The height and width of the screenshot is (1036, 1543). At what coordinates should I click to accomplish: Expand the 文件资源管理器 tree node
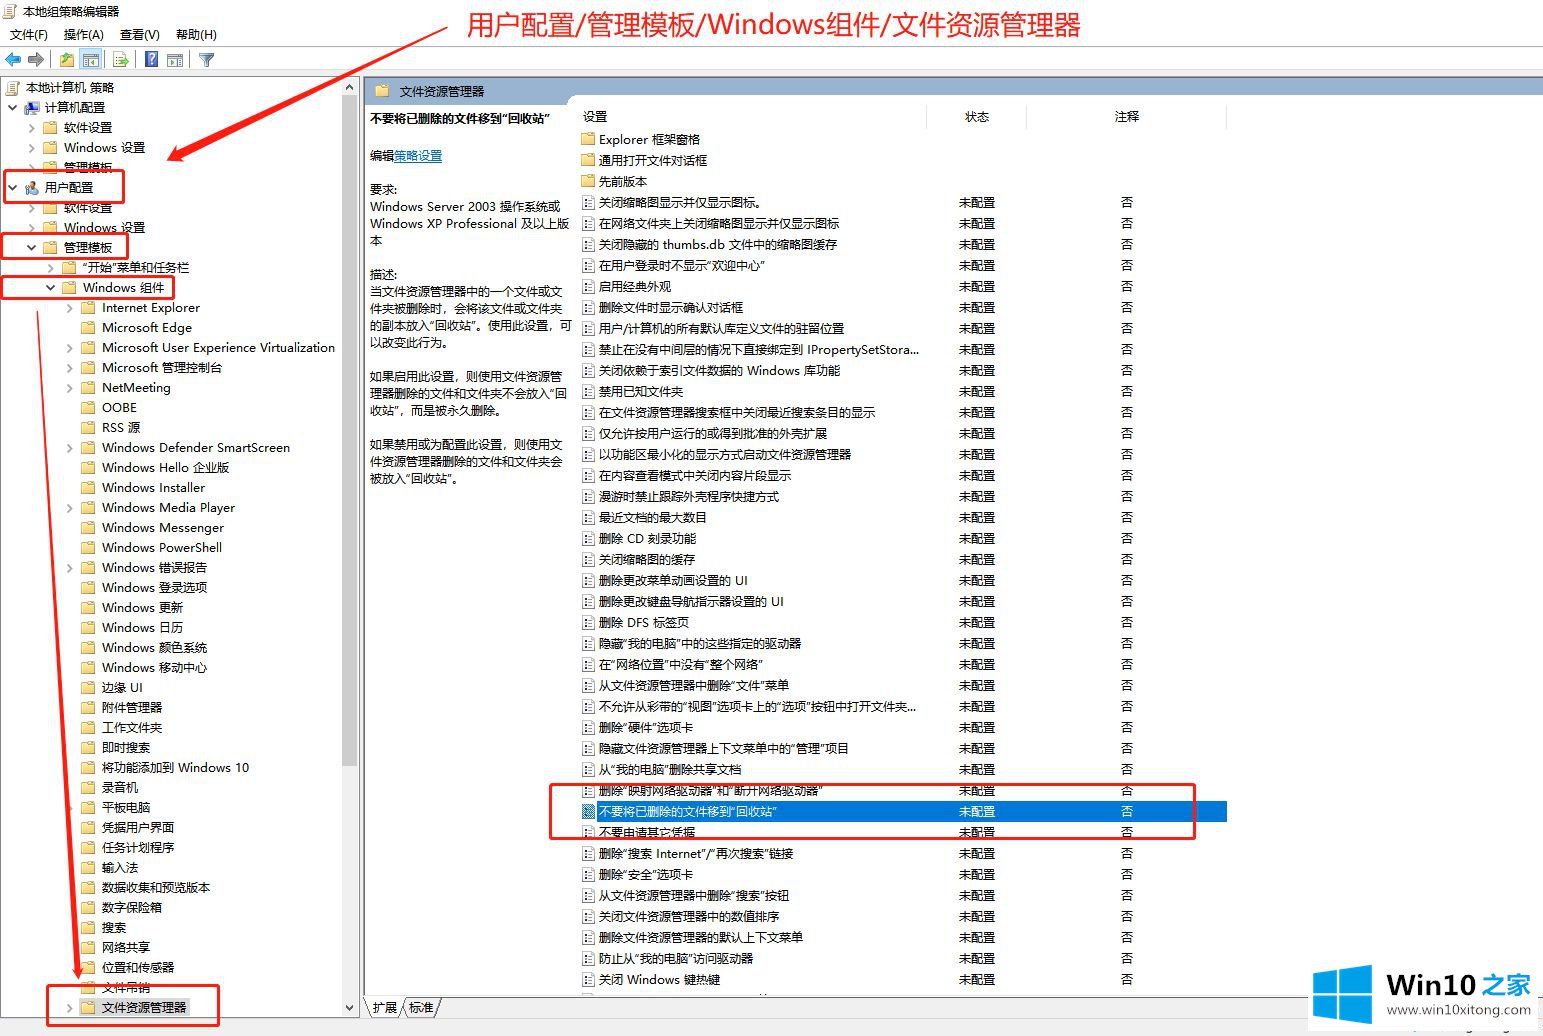click(69, 1007)
